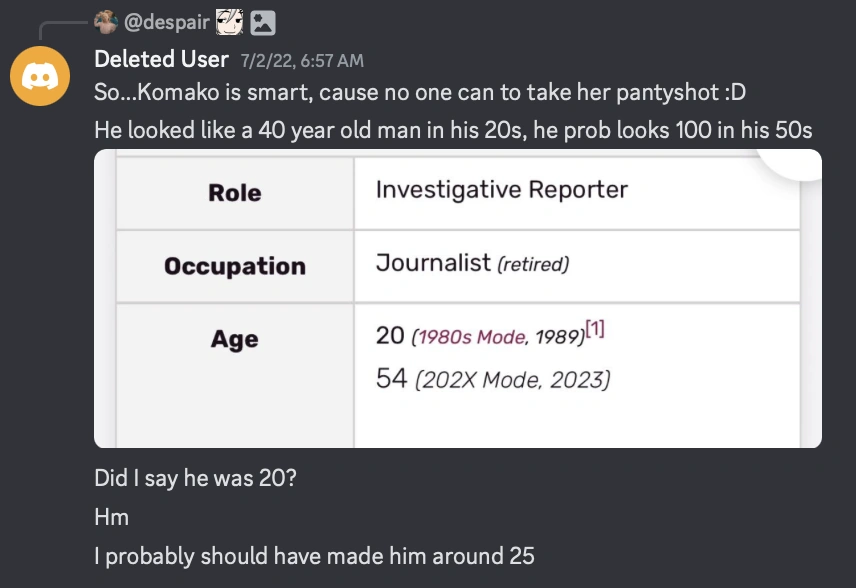856x588 pixels.
Task: Click the 7/2/22, 6:57 AM timestamp
Action: tap(301, 61)
